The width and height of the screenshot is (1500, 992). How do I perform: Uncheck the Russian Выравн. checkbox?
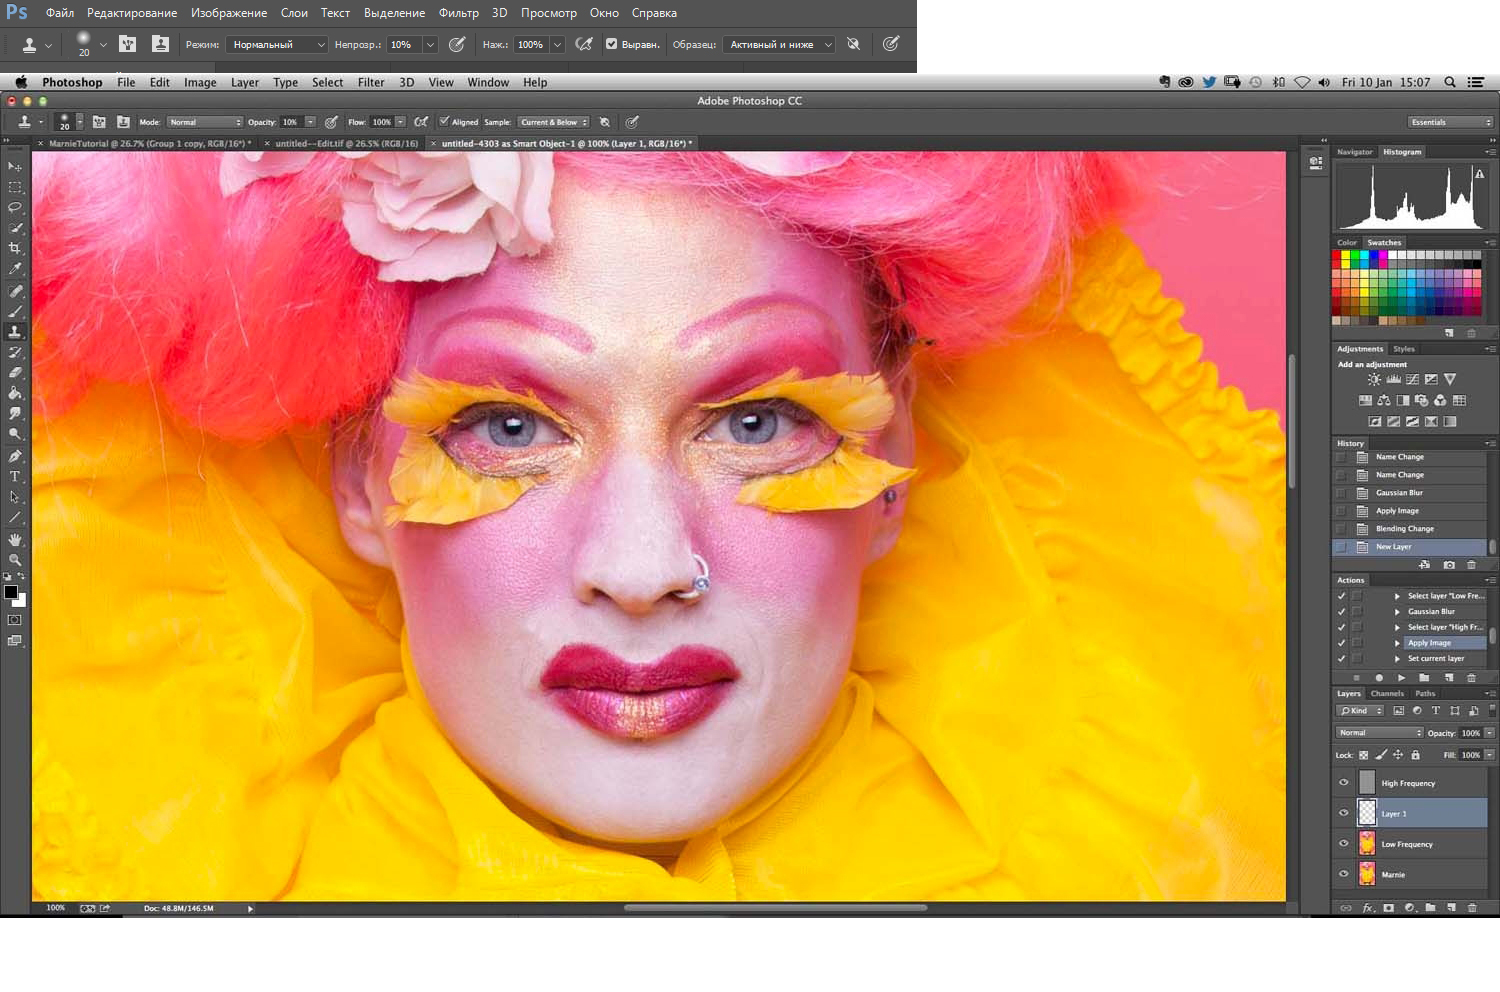(x=611, y=44)
